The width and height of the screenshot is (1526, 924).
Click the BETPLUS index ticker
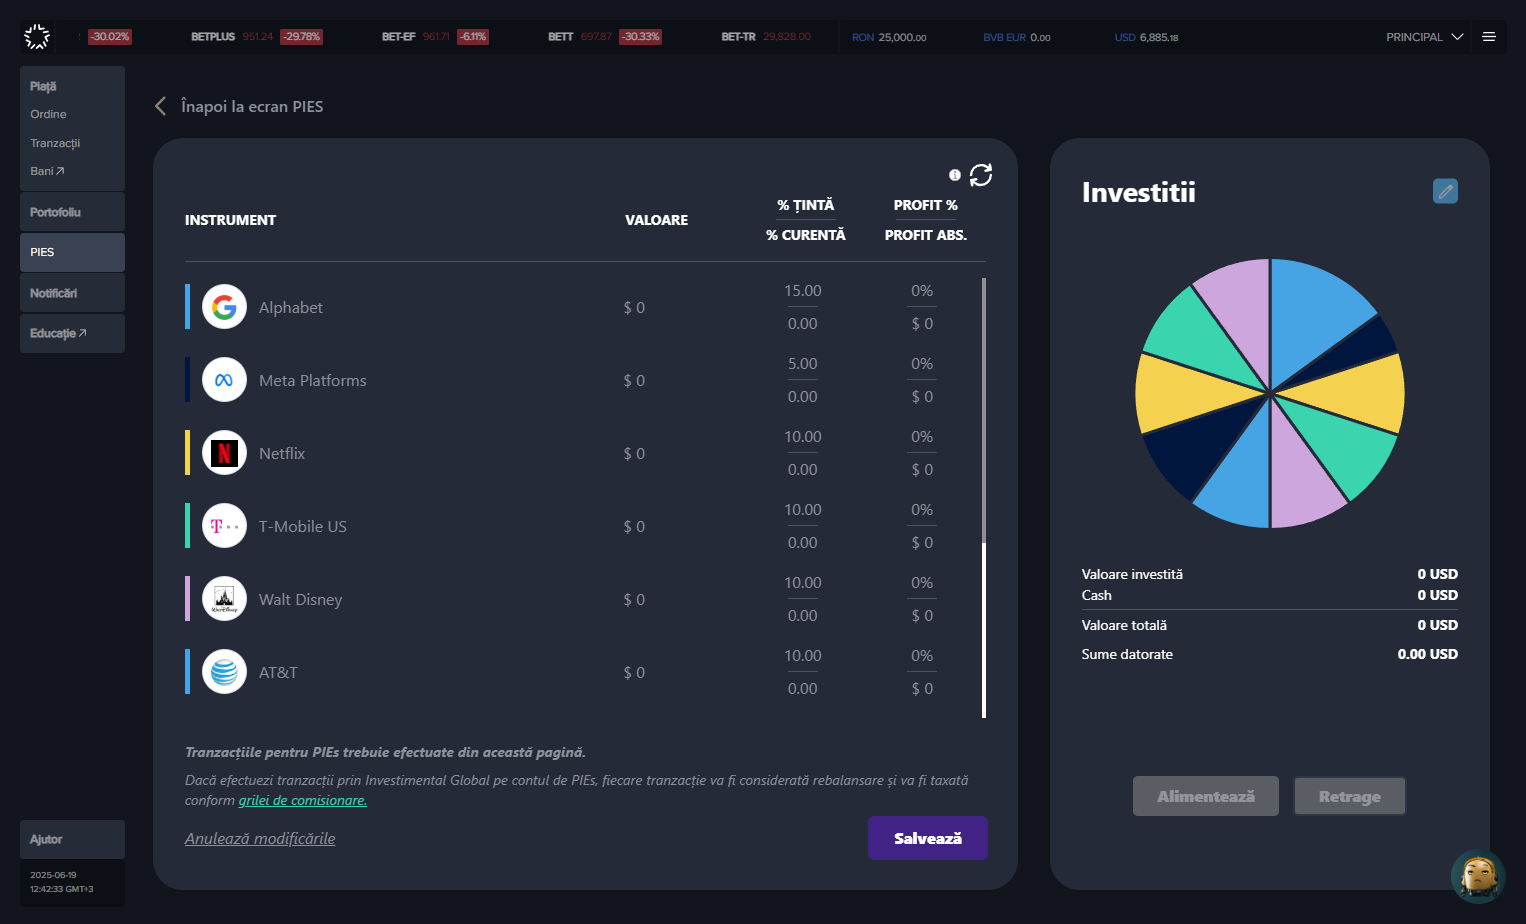[x=256, y=37]
